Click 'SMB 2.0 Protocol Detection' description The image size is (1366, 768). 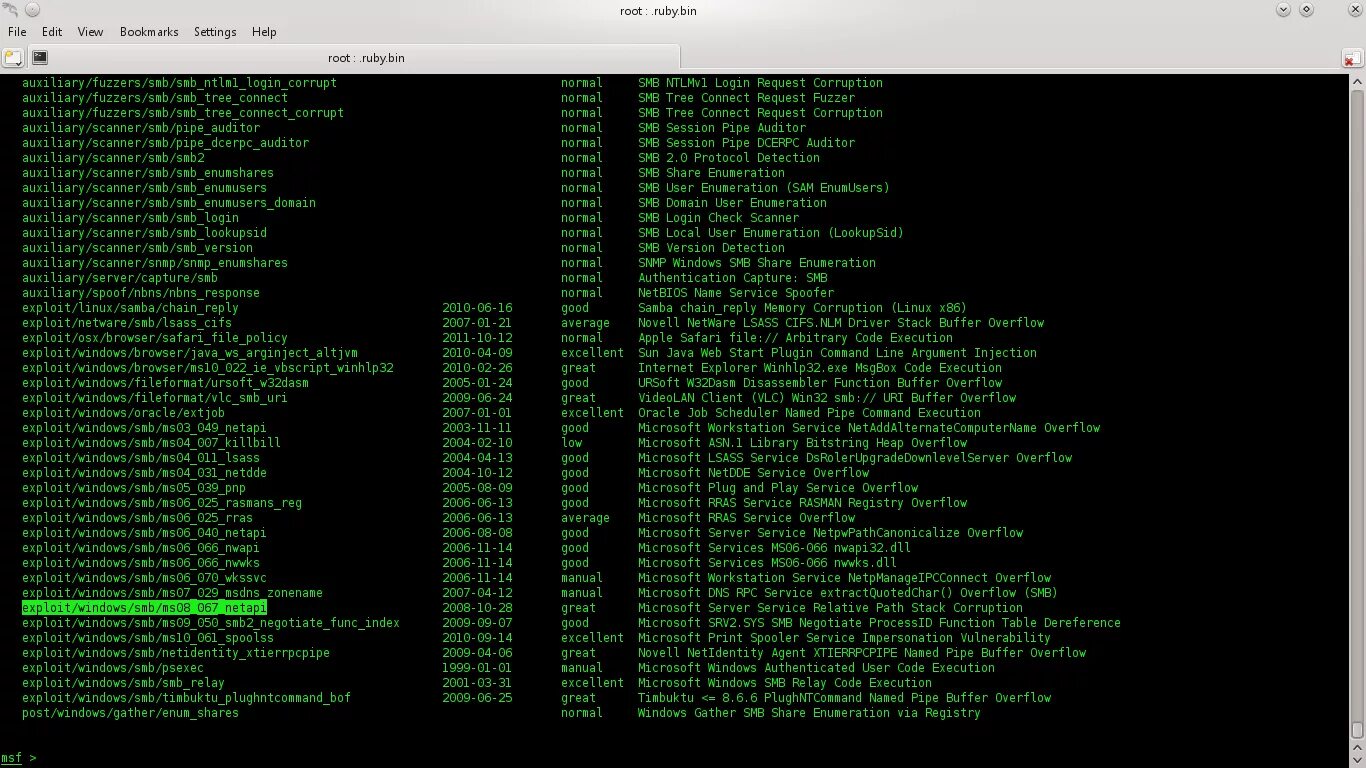729,158
